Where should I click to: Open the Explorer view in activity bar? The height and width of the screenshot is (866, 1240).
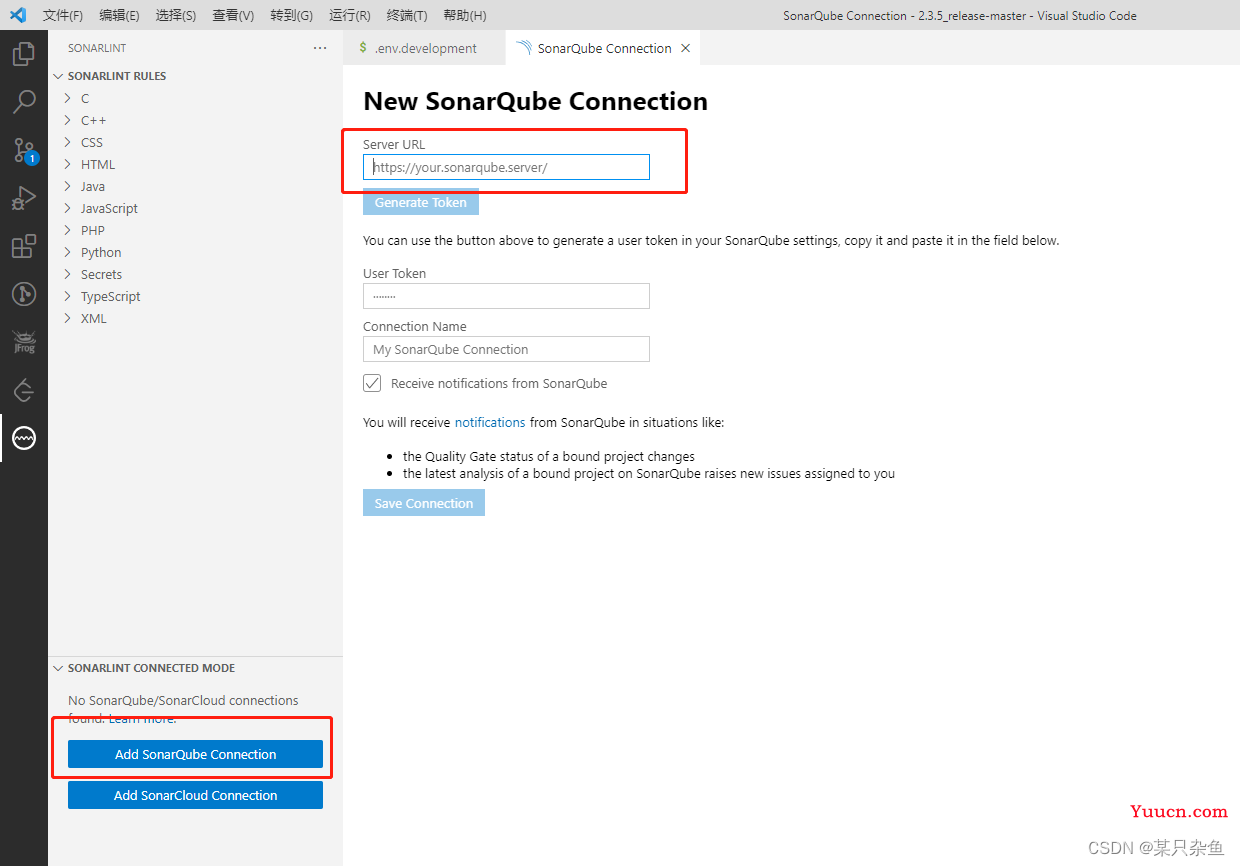tap(24, 53)
